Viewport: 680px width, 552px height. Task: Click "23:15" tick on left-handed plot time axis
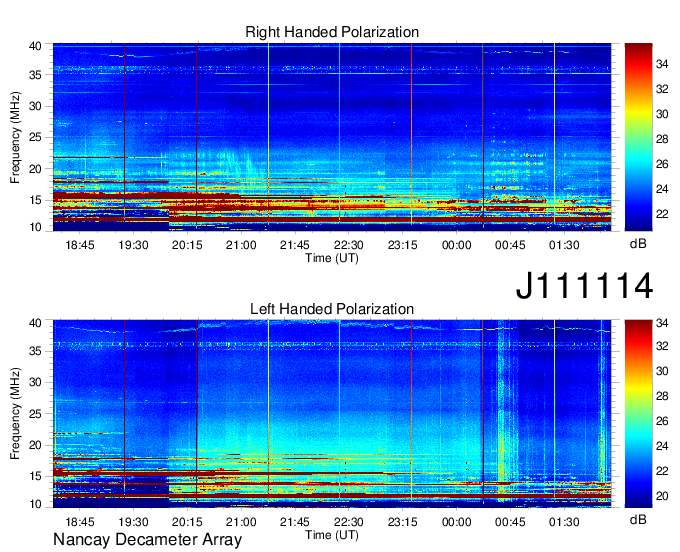(402, 522)
